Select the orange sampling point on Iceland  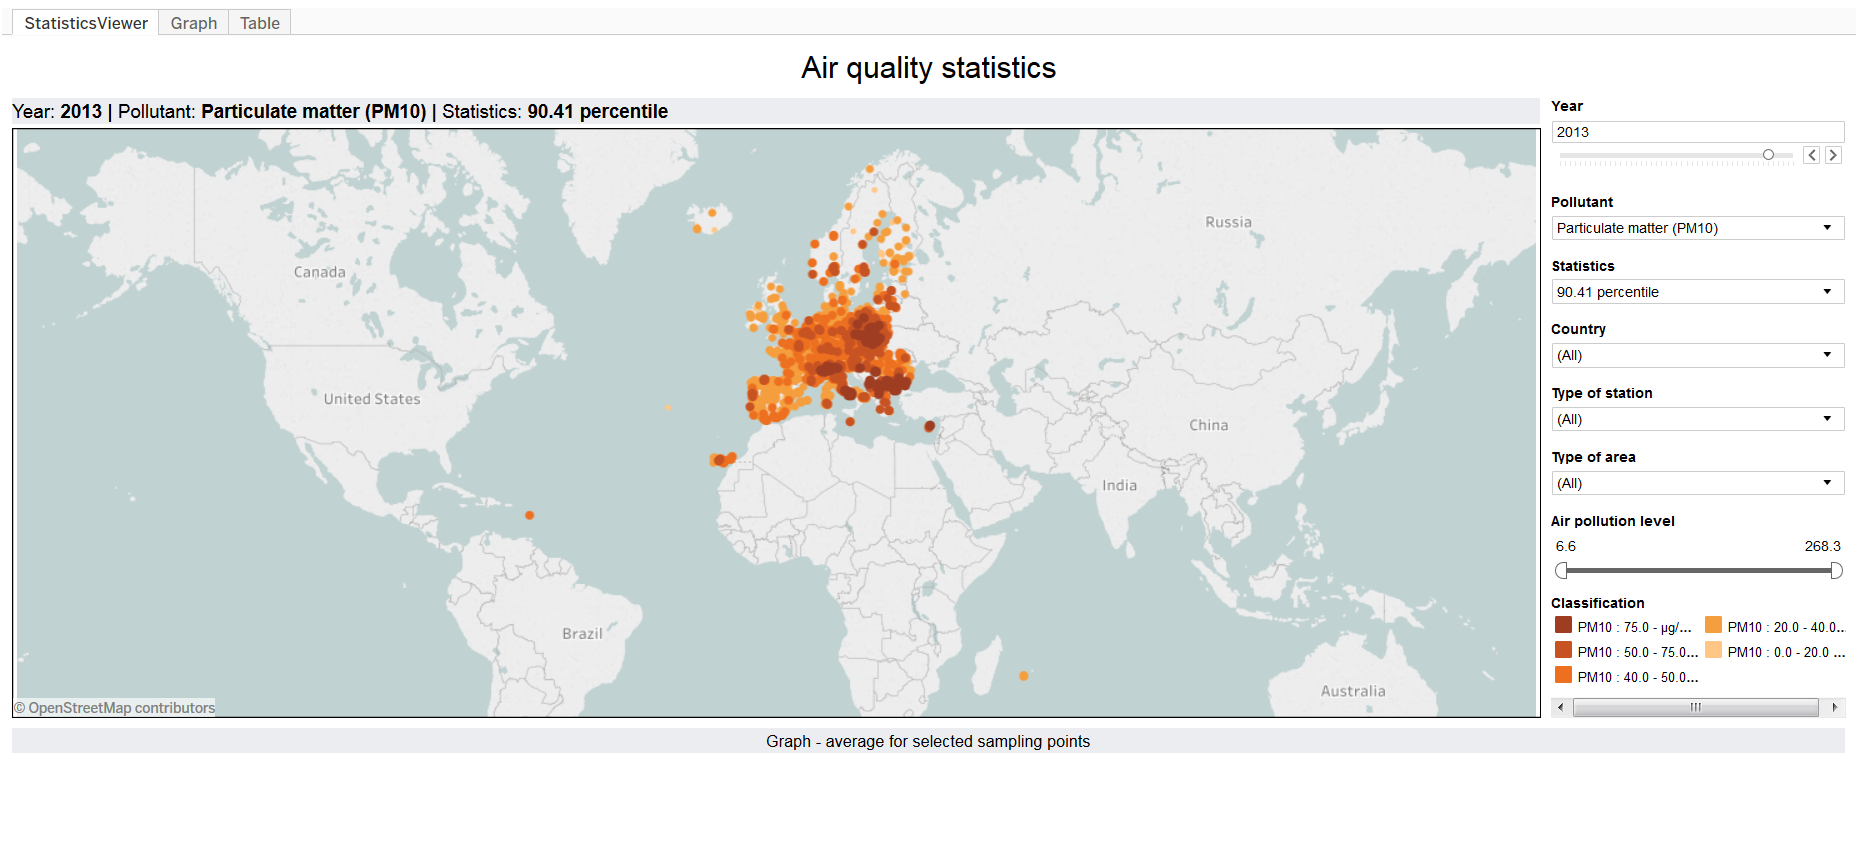[x=712, y=212]
